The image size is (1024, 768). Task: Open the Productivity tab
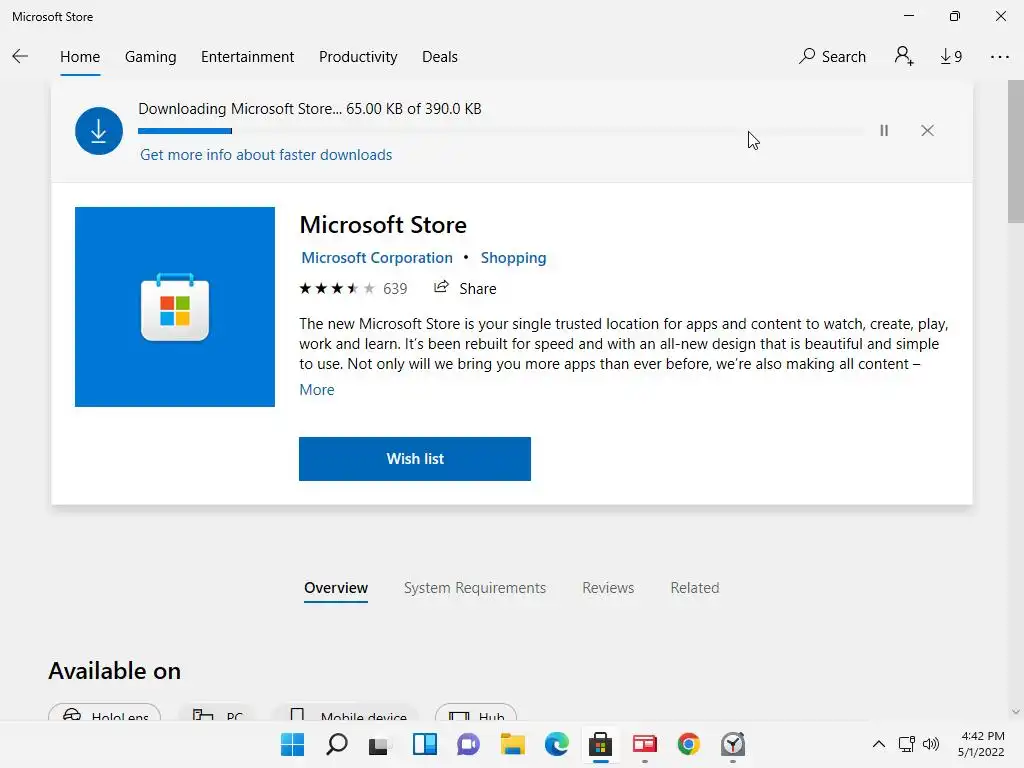358,57
